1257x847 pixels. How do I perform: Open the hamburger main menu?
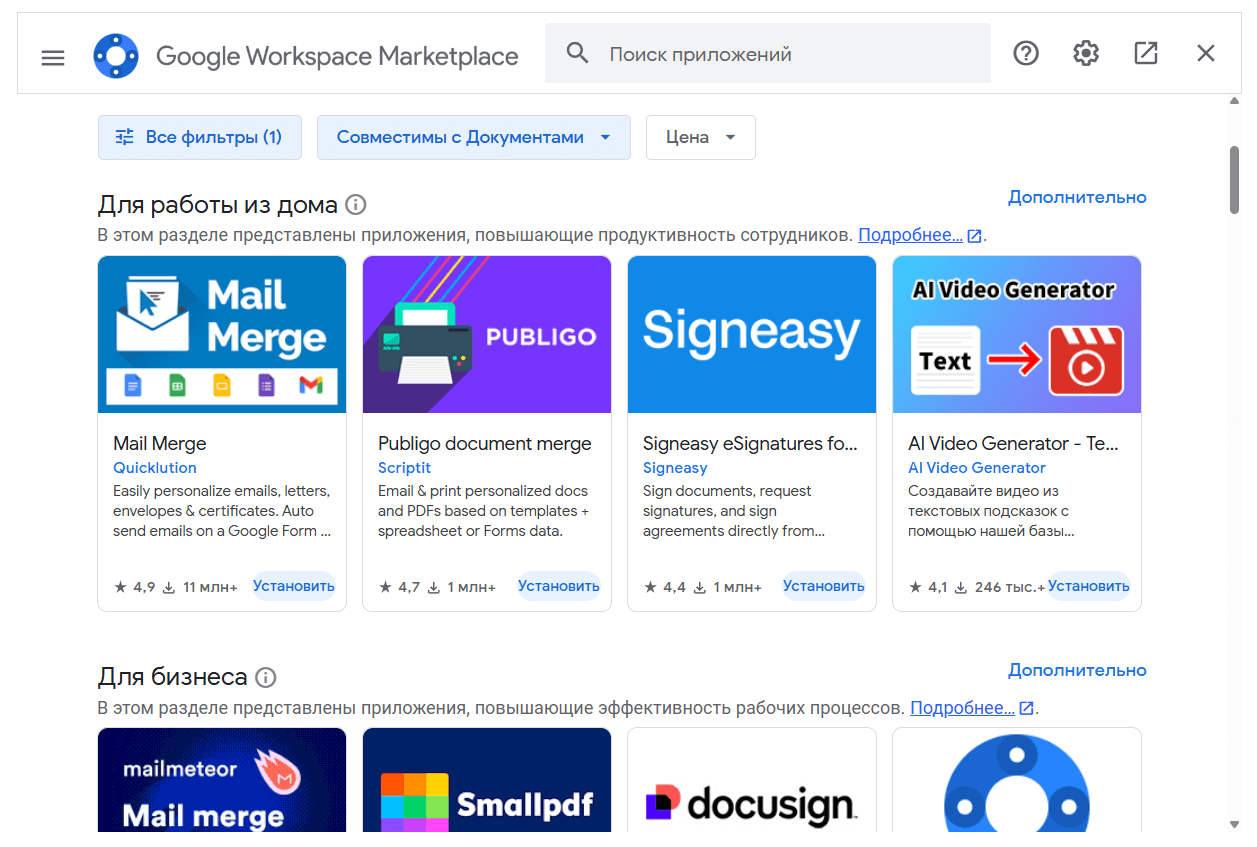click(53, 57)
